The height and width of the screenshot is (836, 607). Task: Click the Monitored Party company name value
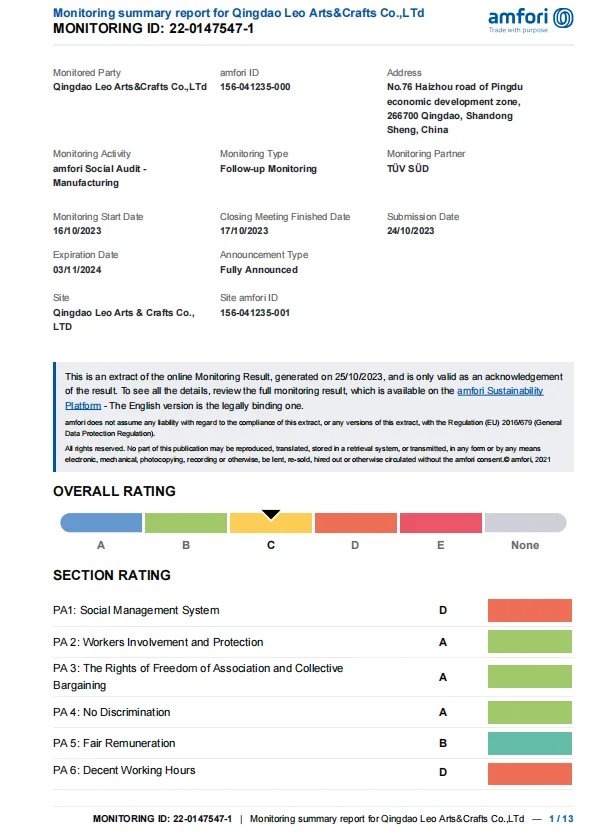[x=130, y=87]
